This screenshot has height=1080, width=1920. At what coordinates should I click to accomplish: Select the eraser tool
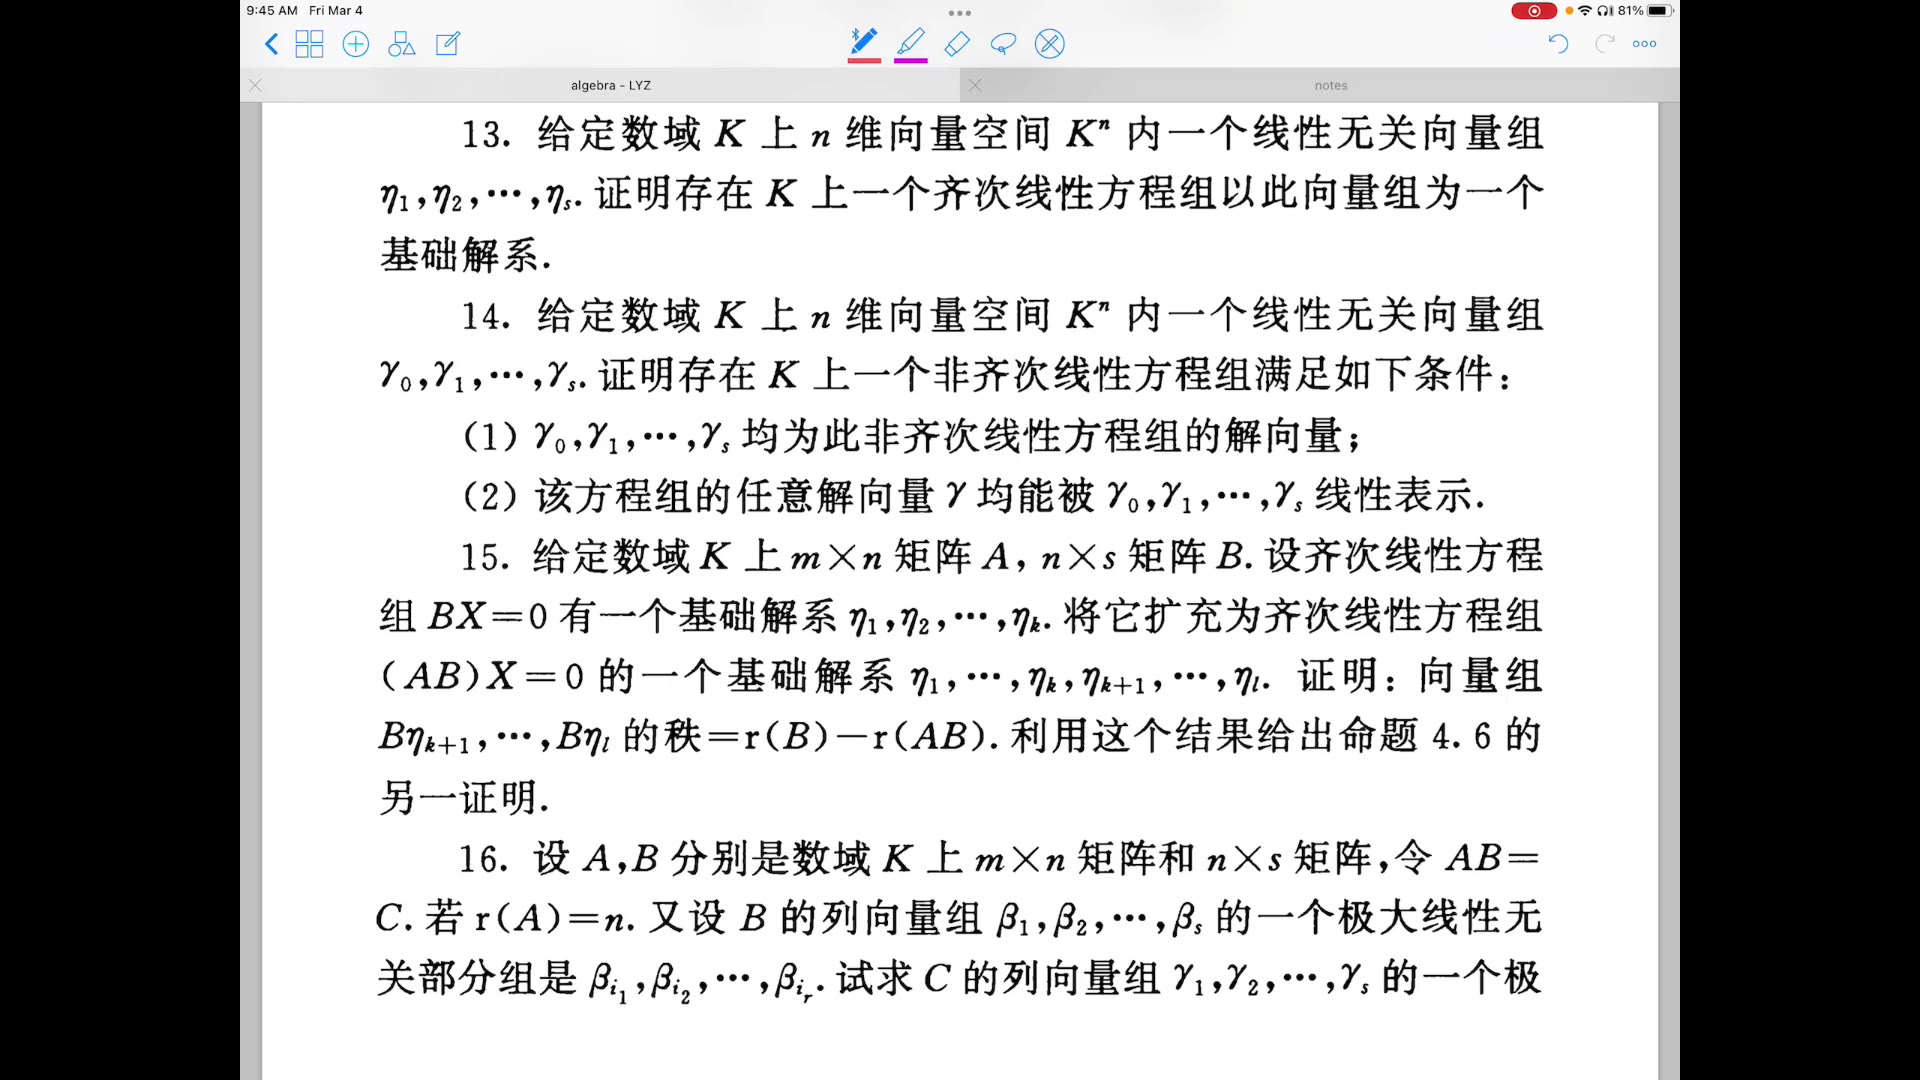tap(957, 44)
